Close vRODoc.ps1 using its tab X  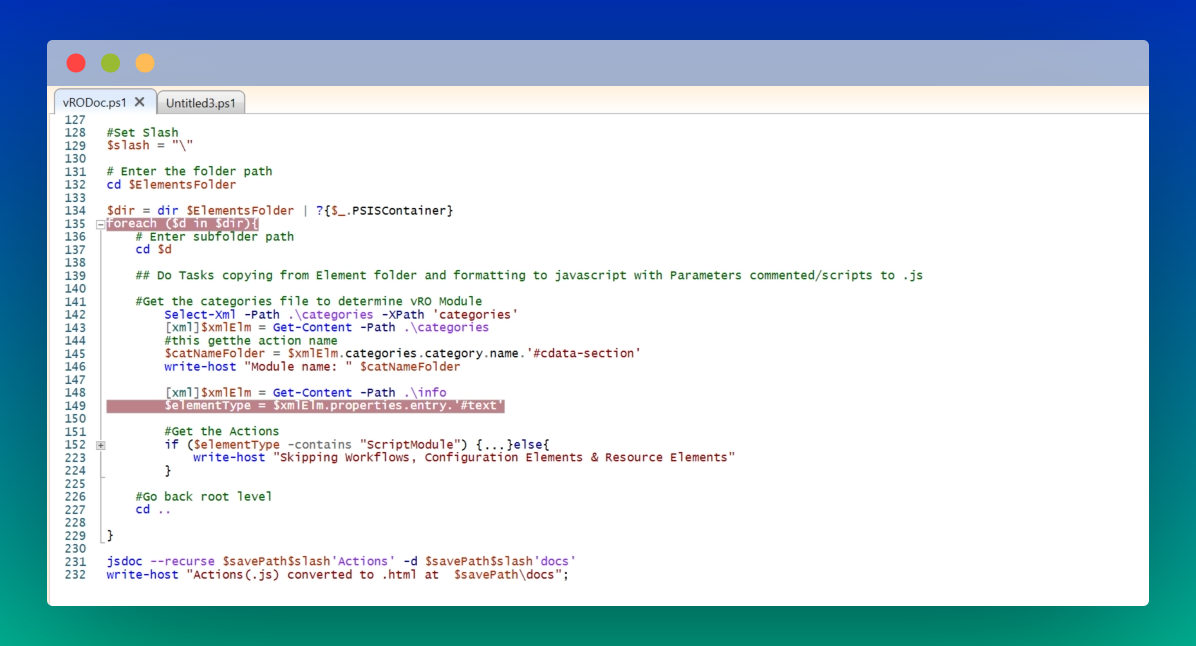click(139, 101)
